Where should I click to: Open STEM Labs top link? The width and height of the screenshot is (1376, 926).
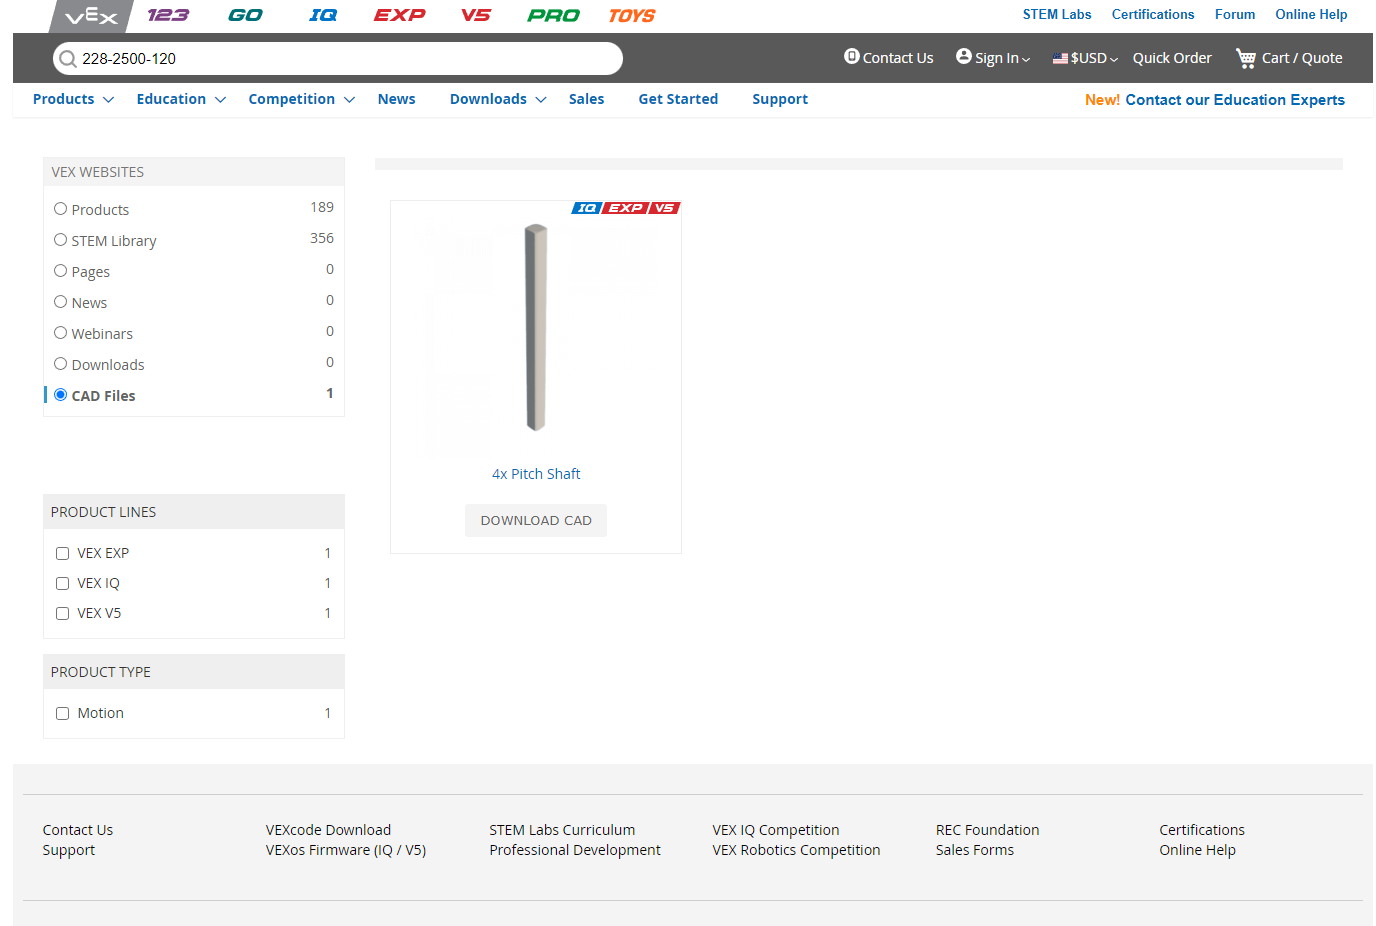pyautogui.click(x=1057, y=14)
